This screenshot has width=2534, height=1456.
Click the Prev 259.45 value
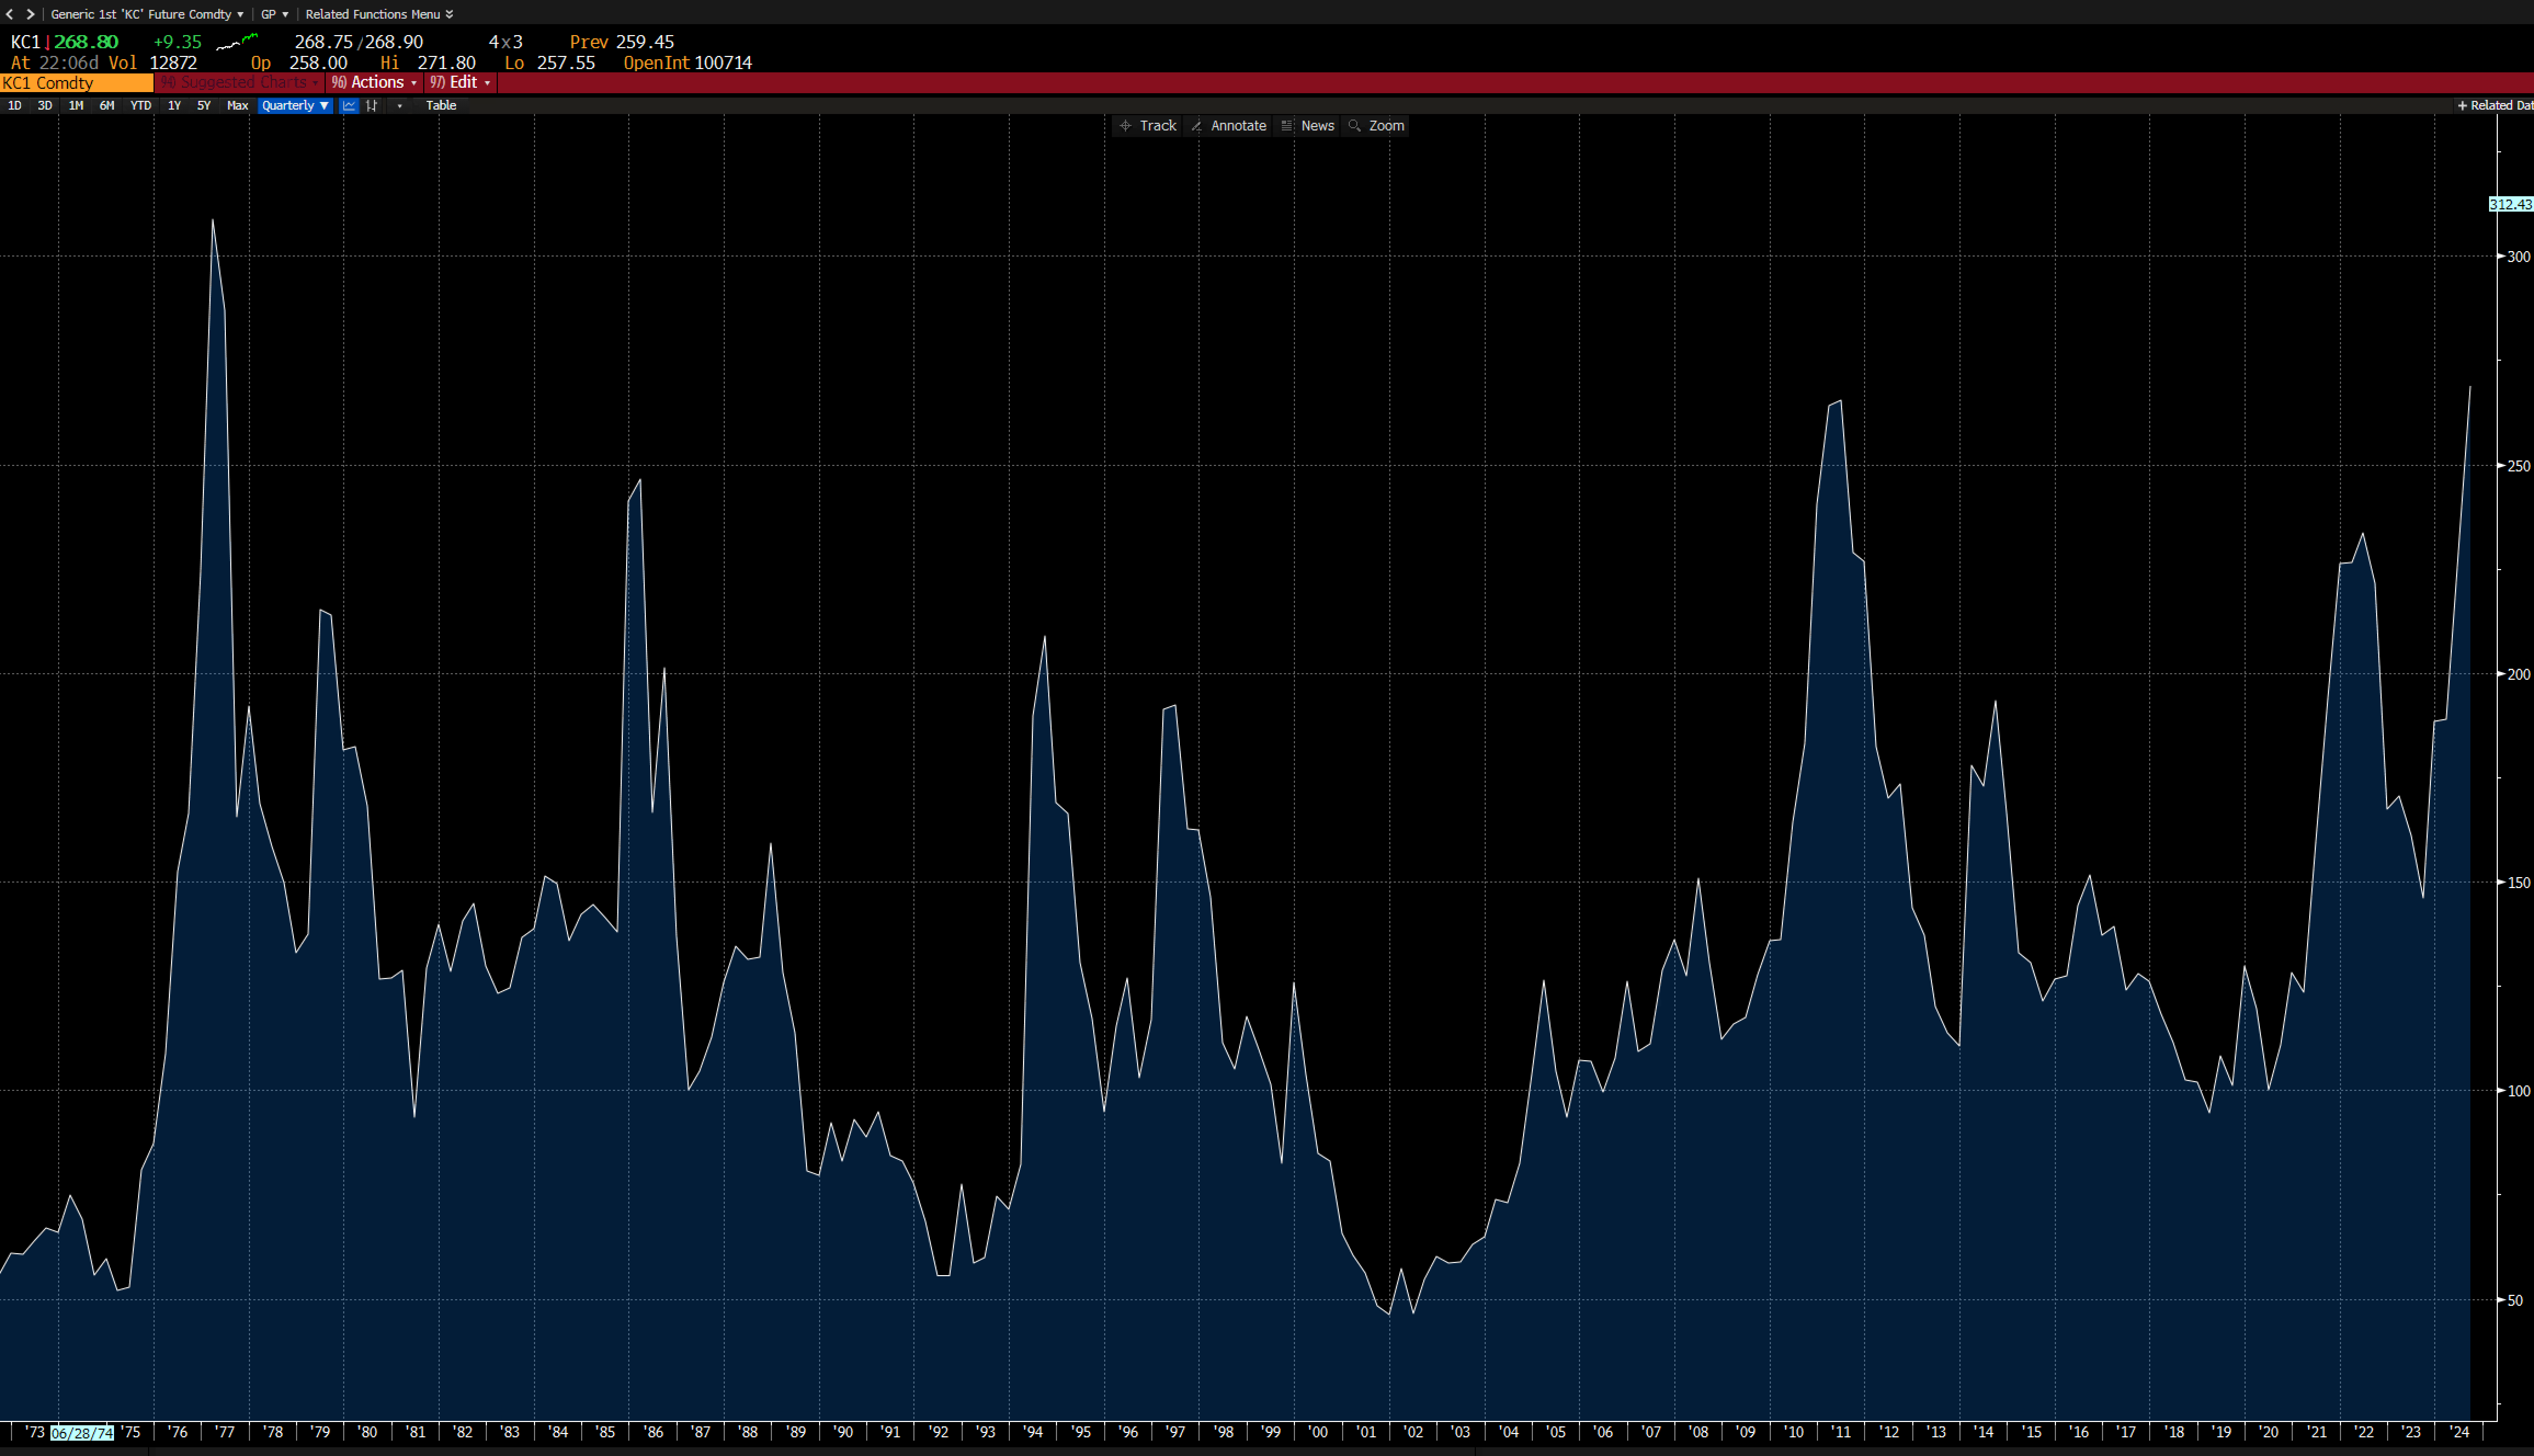pos(622,42)
